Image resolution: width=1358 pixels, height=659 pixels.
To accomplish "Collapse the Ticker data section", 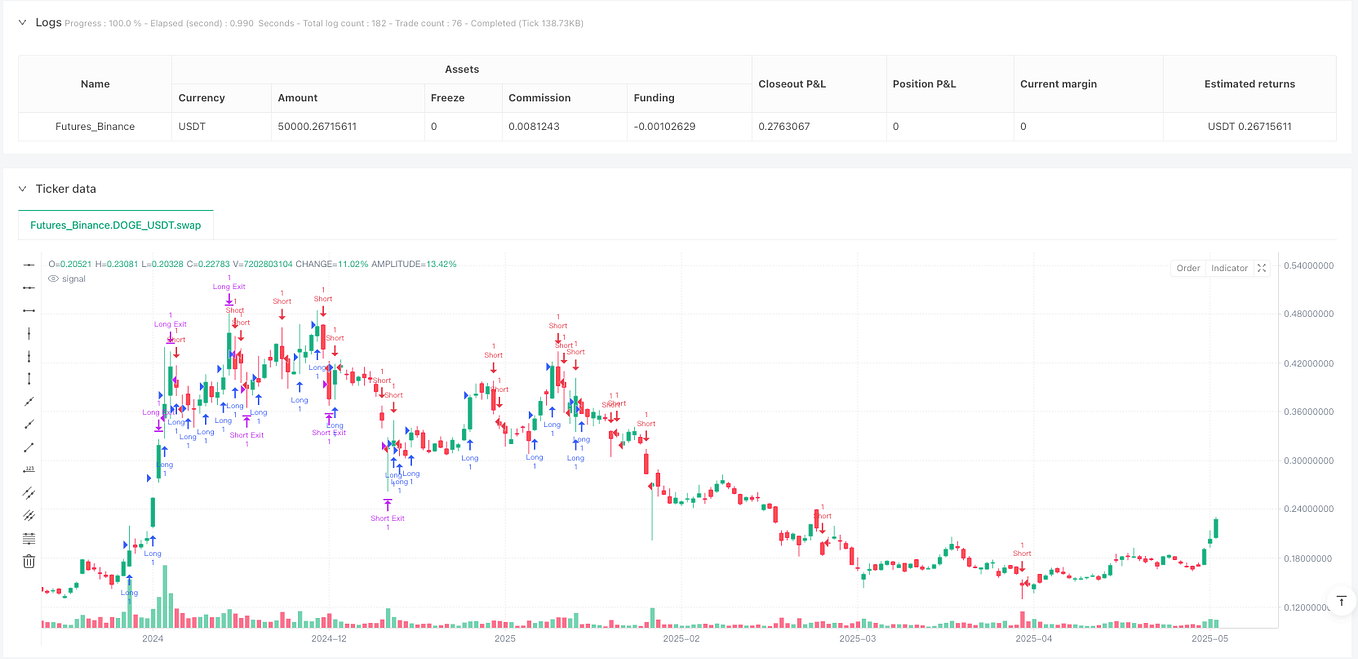I will pyautogui.click(x=22, y=188).
